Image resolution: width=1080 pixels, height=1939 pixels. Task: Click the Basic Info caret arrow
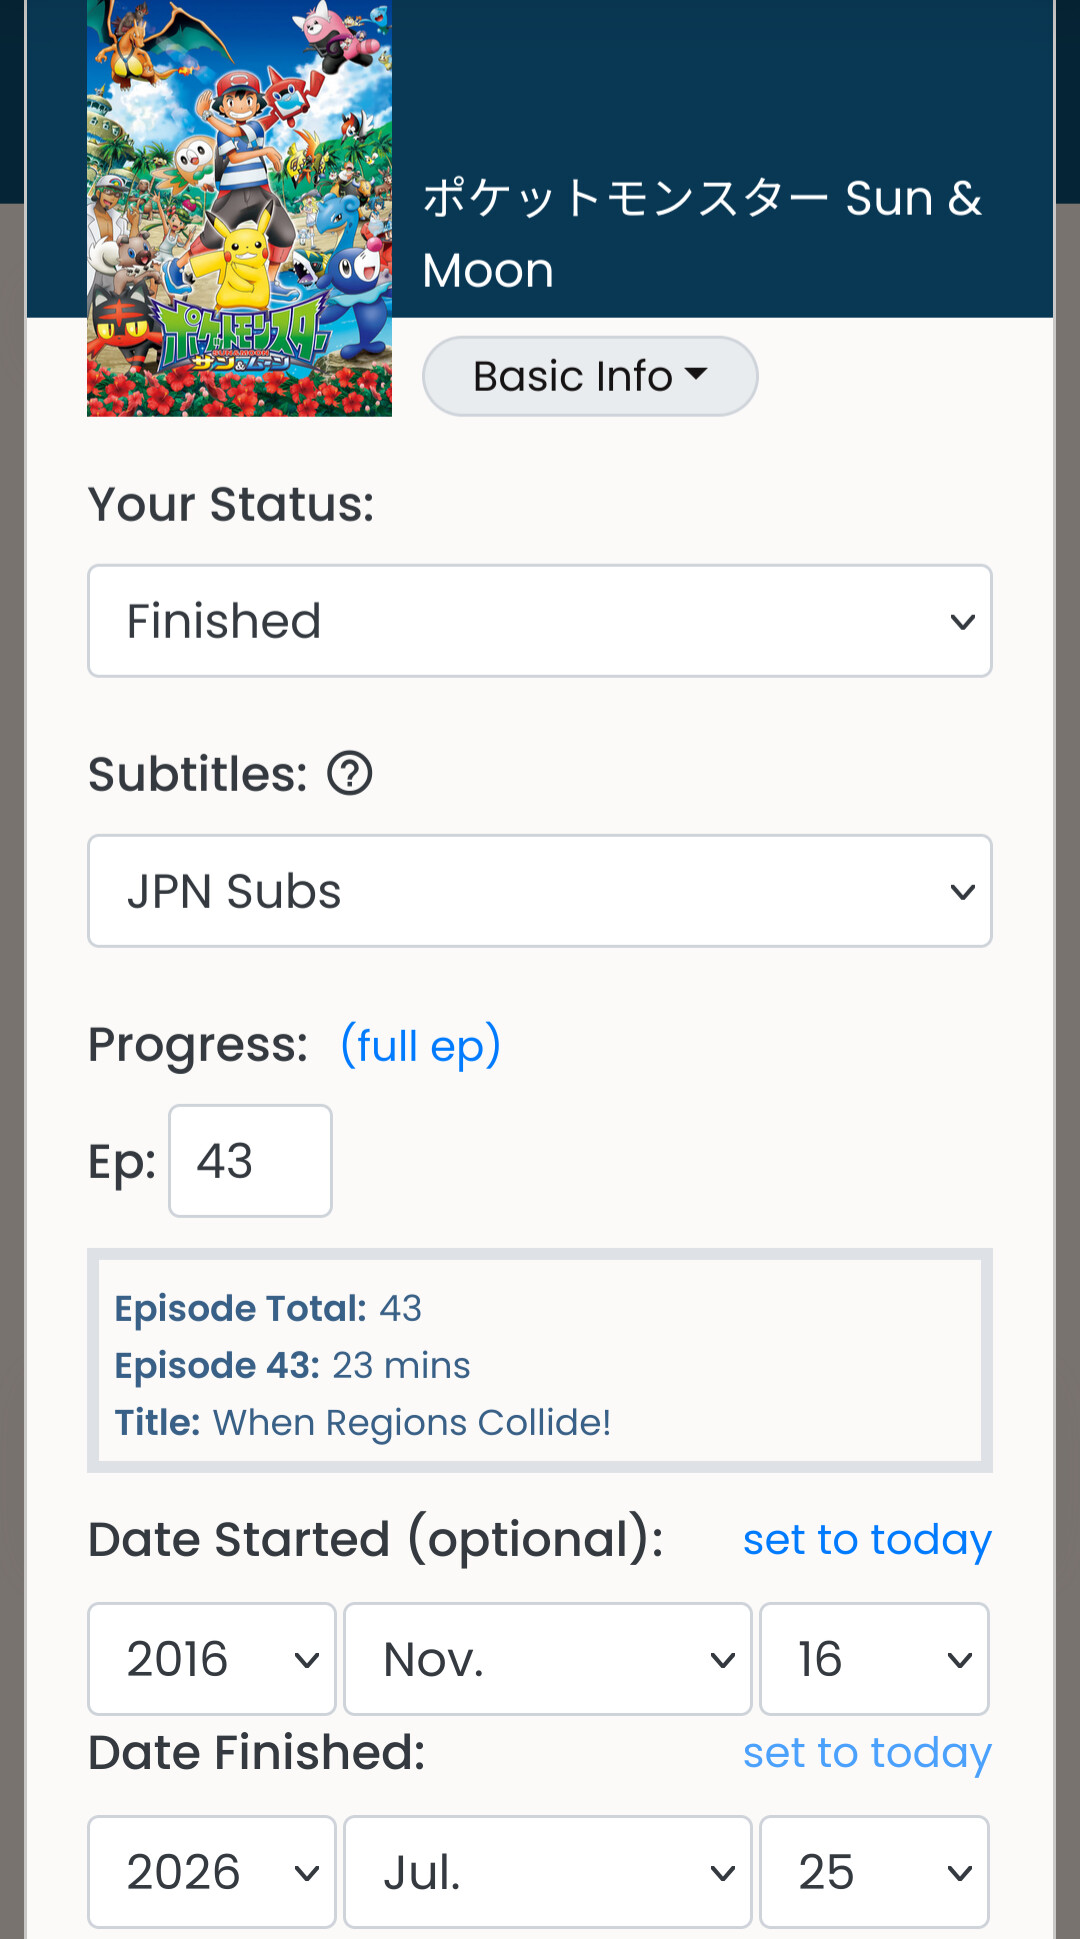(696, 374)
